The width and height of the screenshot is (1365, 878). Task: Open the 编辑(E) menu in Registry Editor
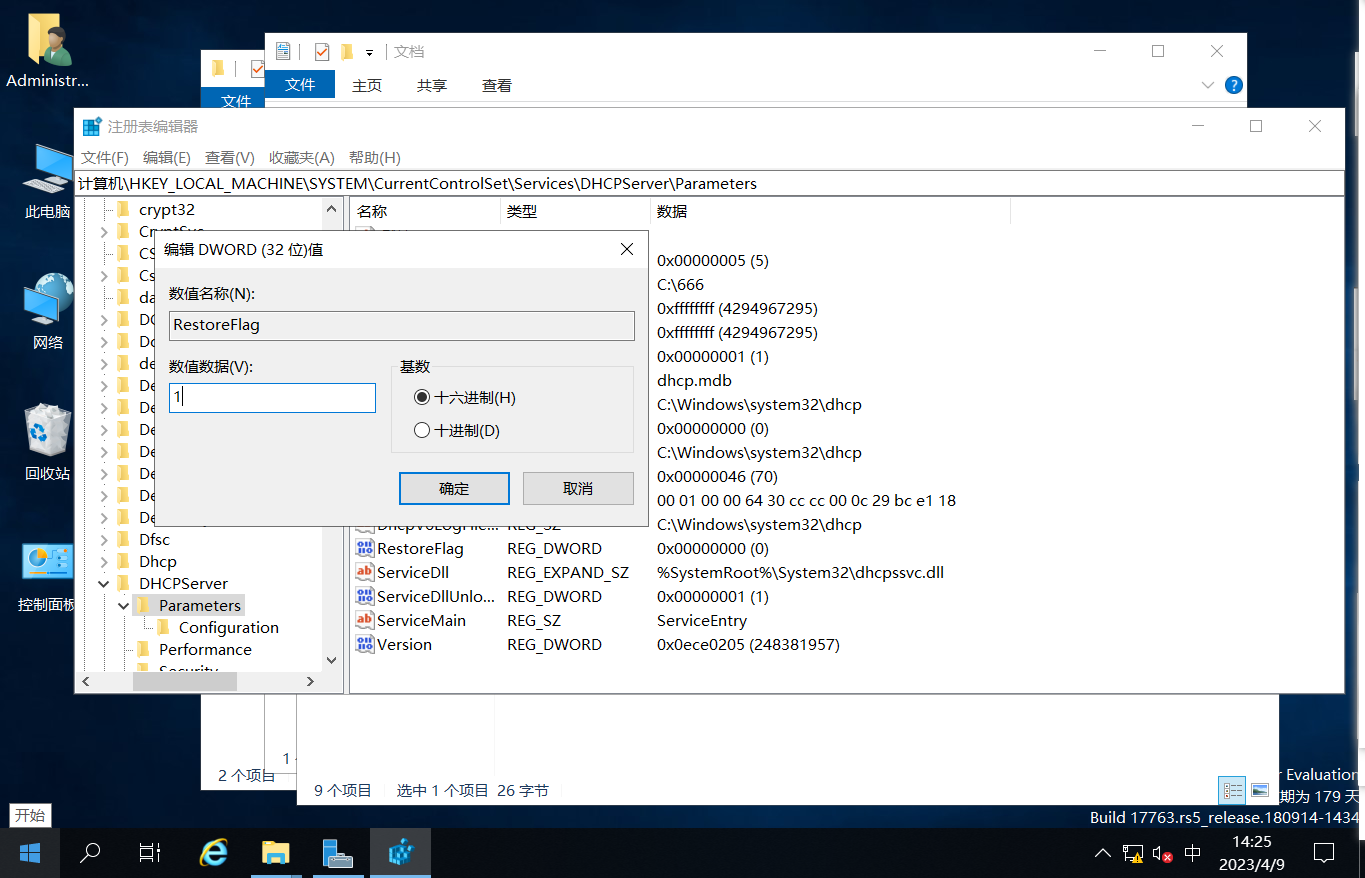166,158
